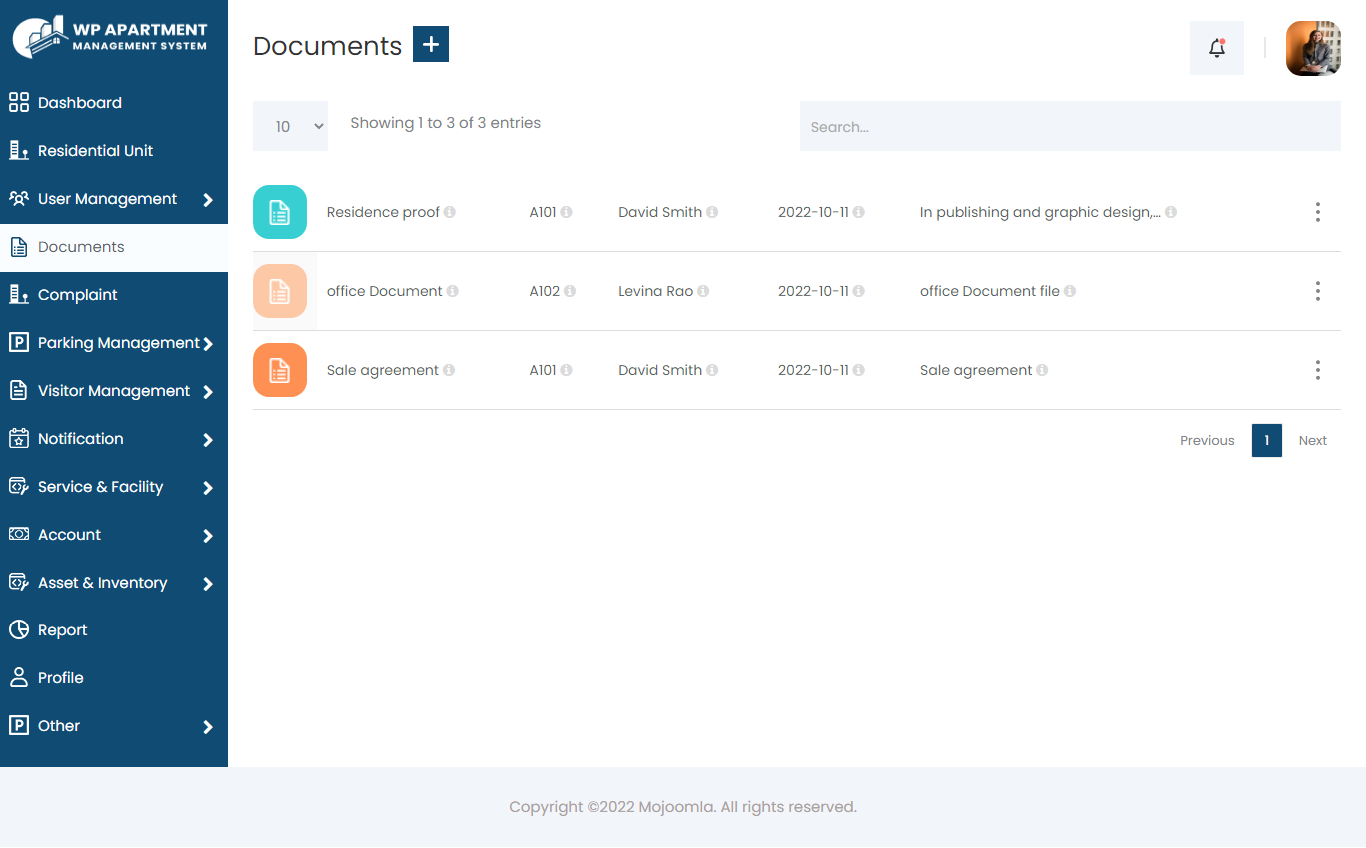The image size is (1366, 848).
Task: Open the entries per page dropdown
Action: coord(290,126)
